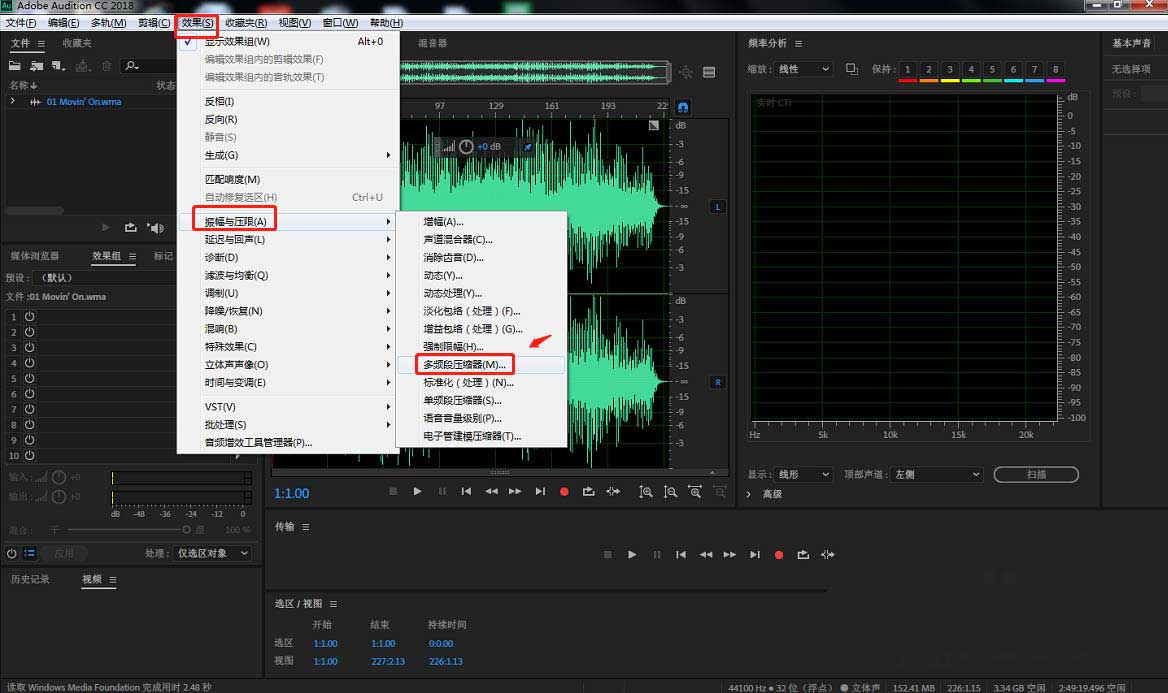Click the Play button in the Transport panel

632,555
